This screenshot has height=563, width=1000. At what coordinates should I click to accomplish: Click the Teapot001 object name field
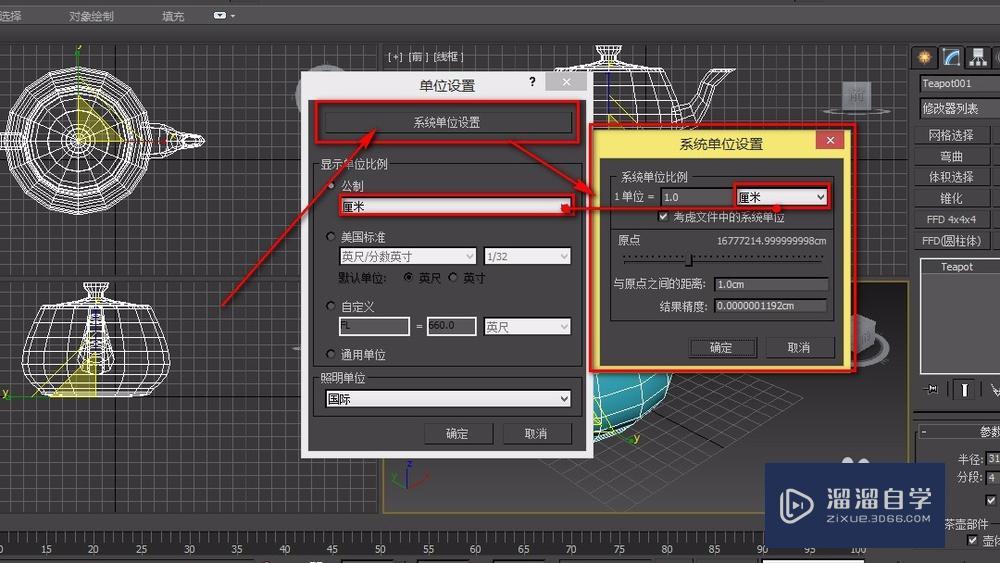[x=960, y=84]
